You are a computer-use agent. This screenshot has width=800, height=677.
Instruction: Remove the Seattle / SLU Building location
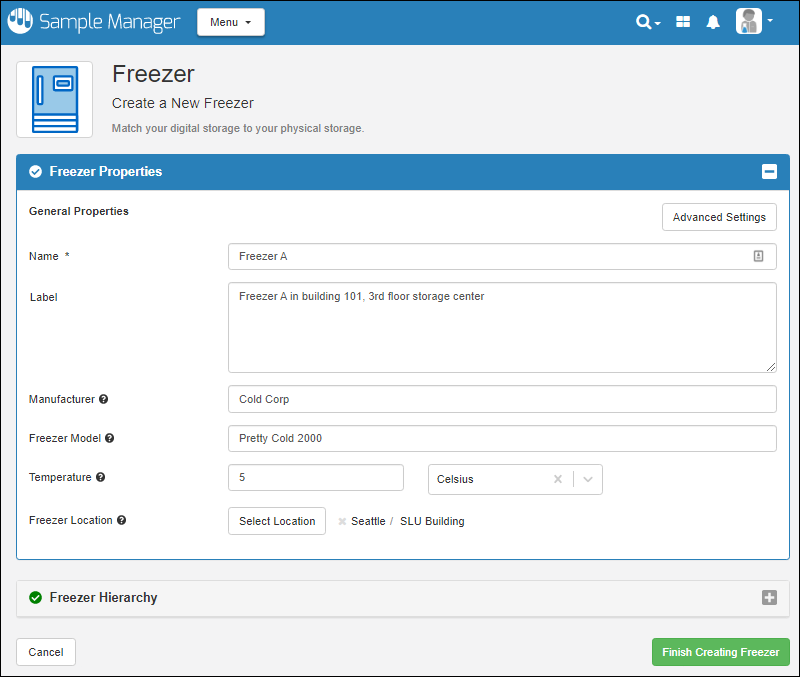(342, 521)
